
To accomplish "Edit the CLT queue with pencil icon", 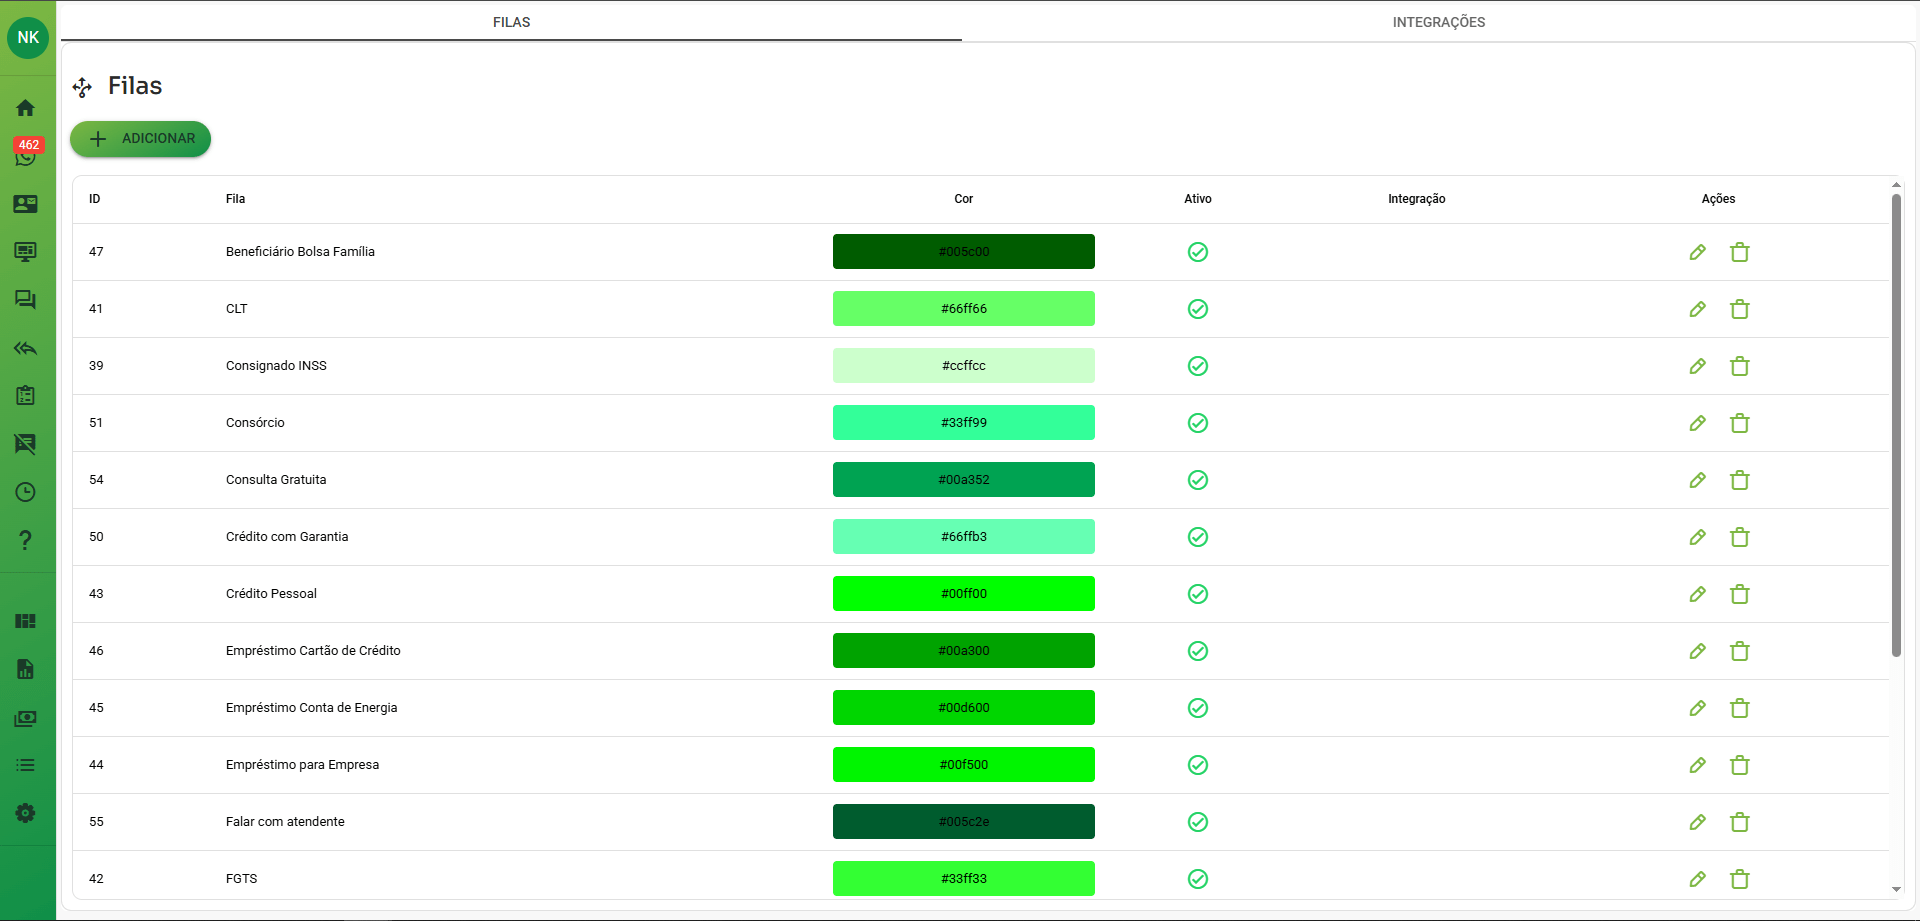I will click(1697, 309).
